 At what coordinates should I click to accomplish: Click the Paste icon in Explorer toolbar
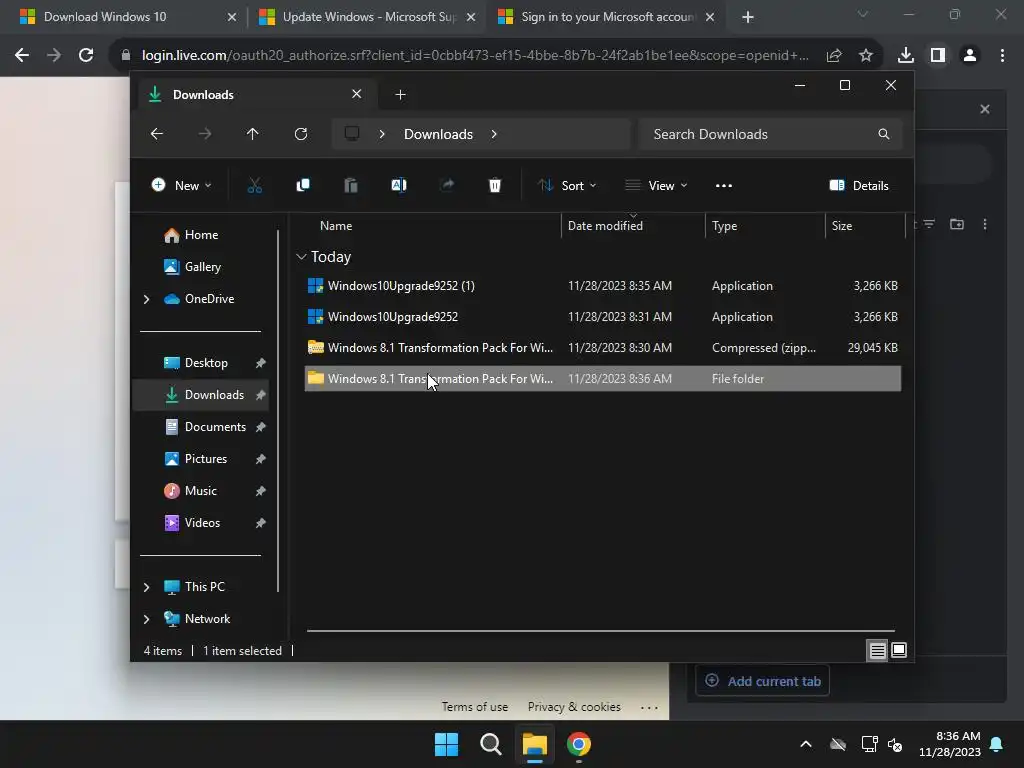pos(351,186)
